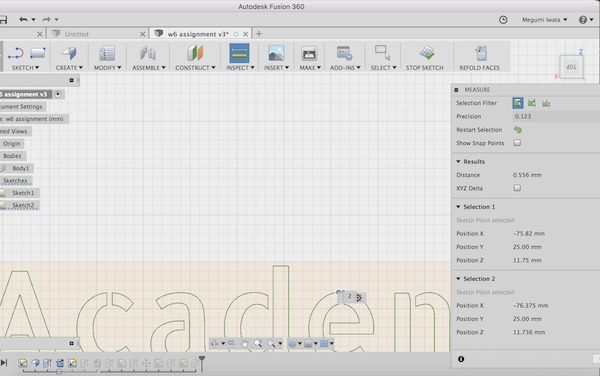
Task: Click the Undo arrow icon
Action: pos(23,20)
